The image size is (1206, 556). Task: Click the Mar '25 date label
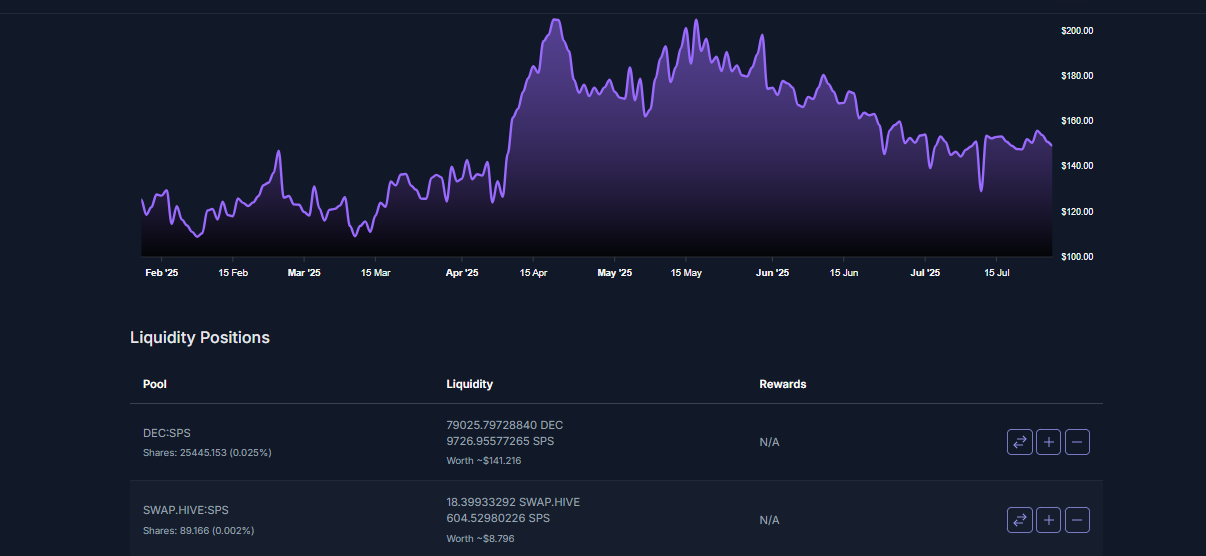[x=304, y=272]
